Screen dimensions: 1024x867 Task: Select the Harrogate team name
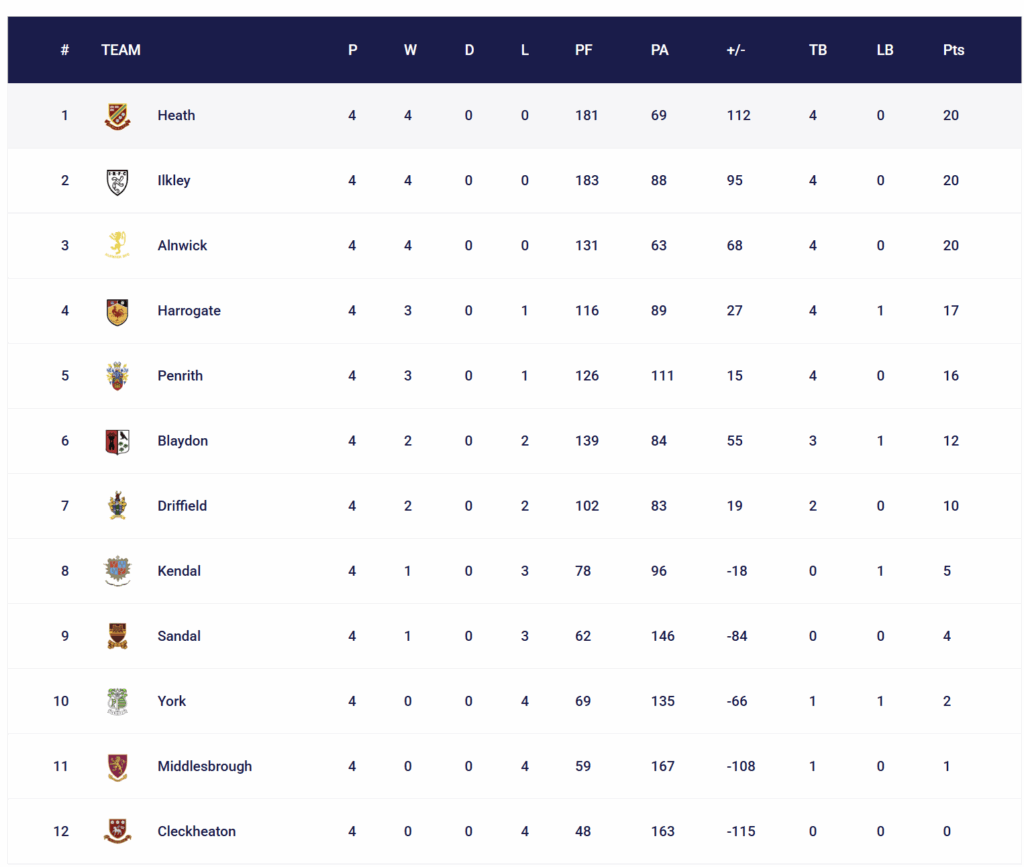[x=189, y=310]
